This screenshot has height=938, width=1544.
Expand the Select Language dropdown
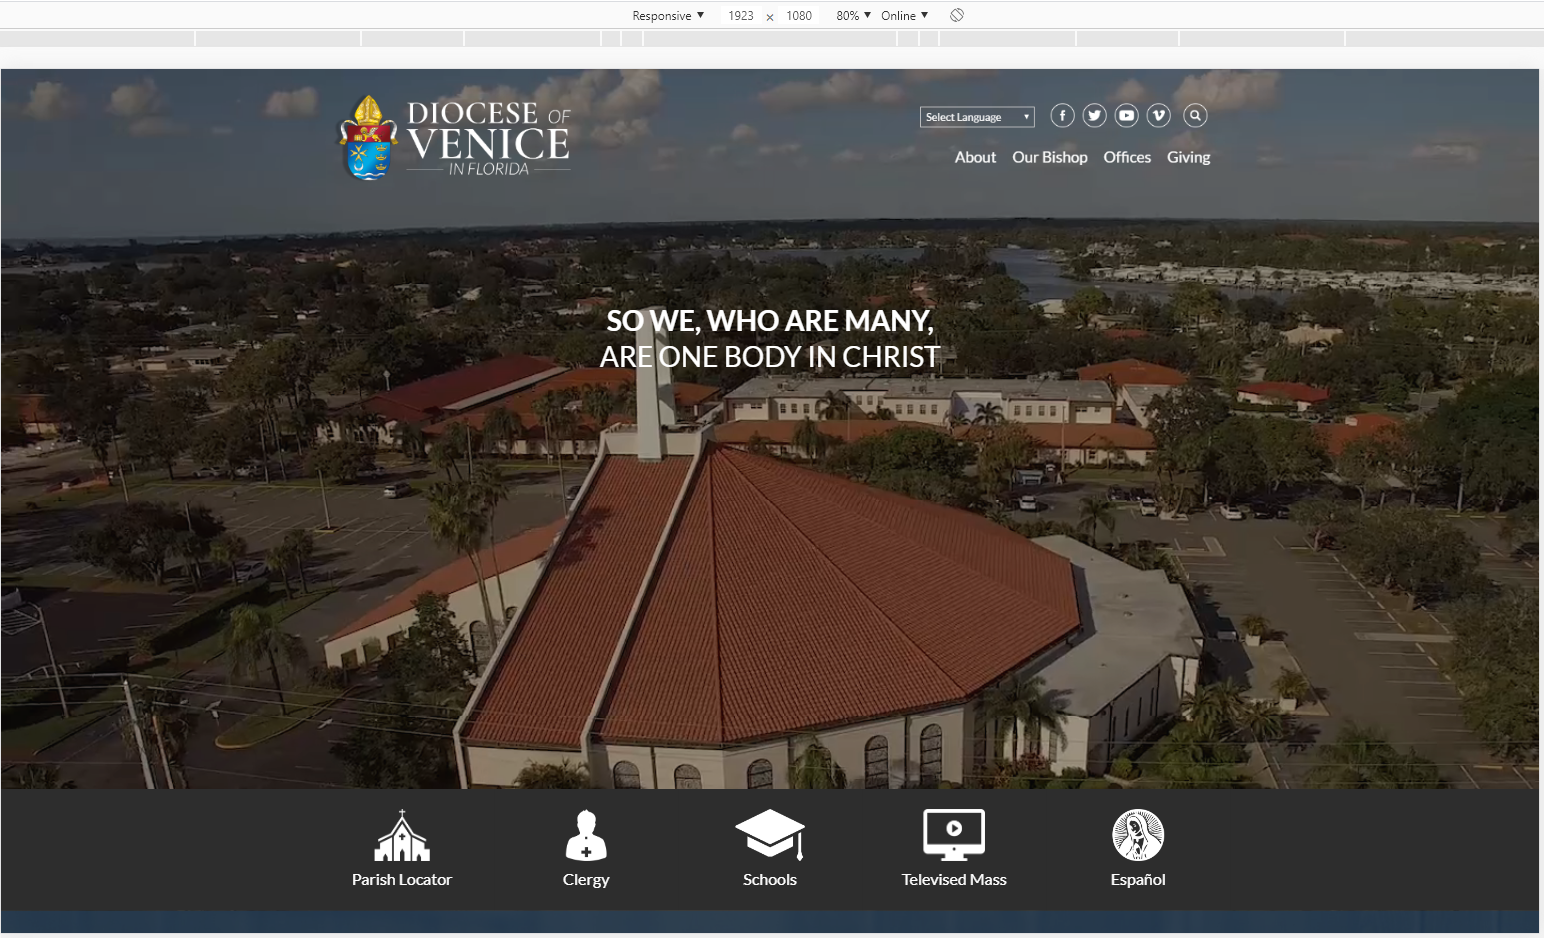point(977,117)
